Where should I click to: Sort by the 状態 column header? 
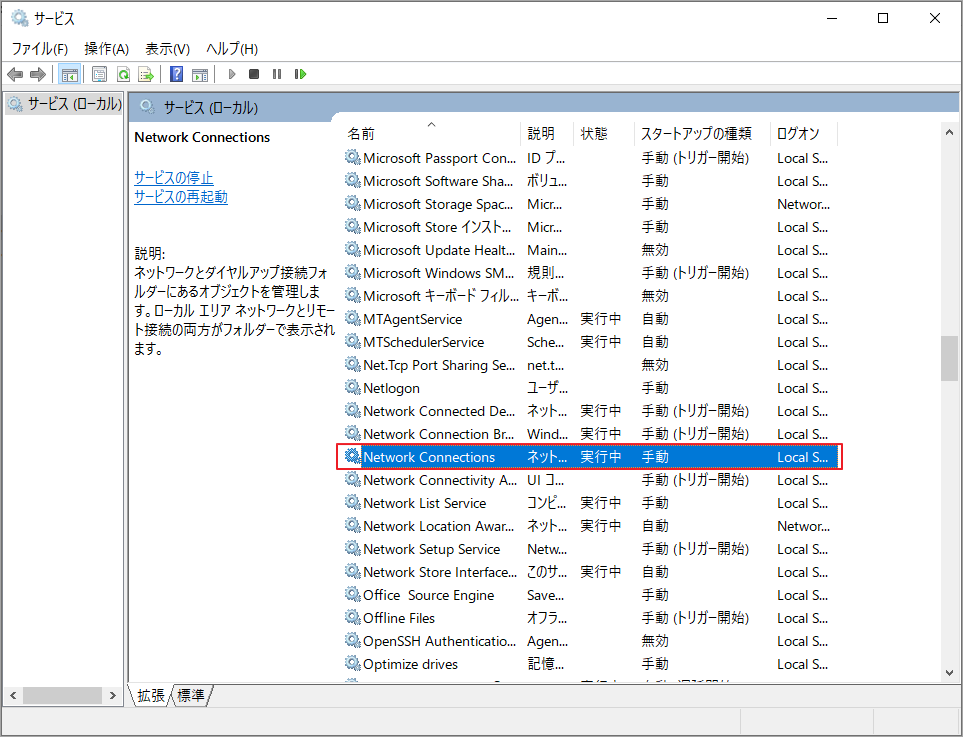click(x=604, y=133)
